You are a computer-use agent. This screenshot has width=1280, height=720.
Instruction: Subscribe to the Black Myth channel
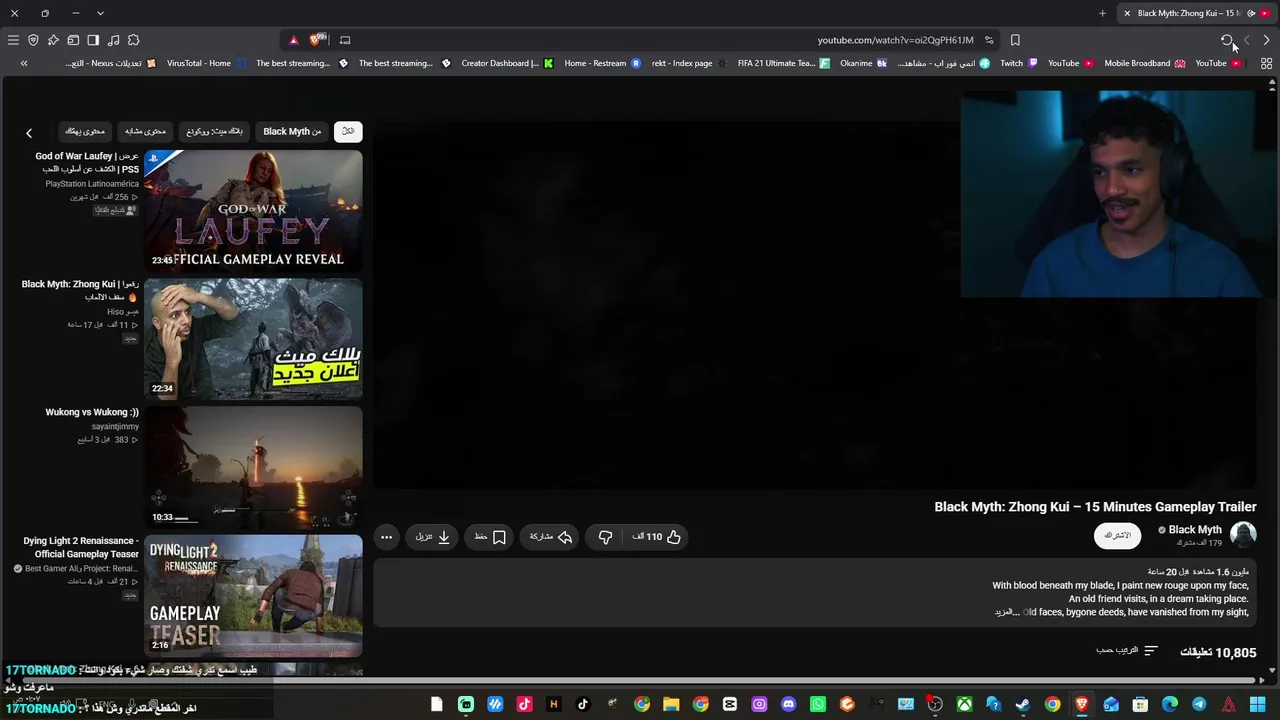coord(1117,536)
